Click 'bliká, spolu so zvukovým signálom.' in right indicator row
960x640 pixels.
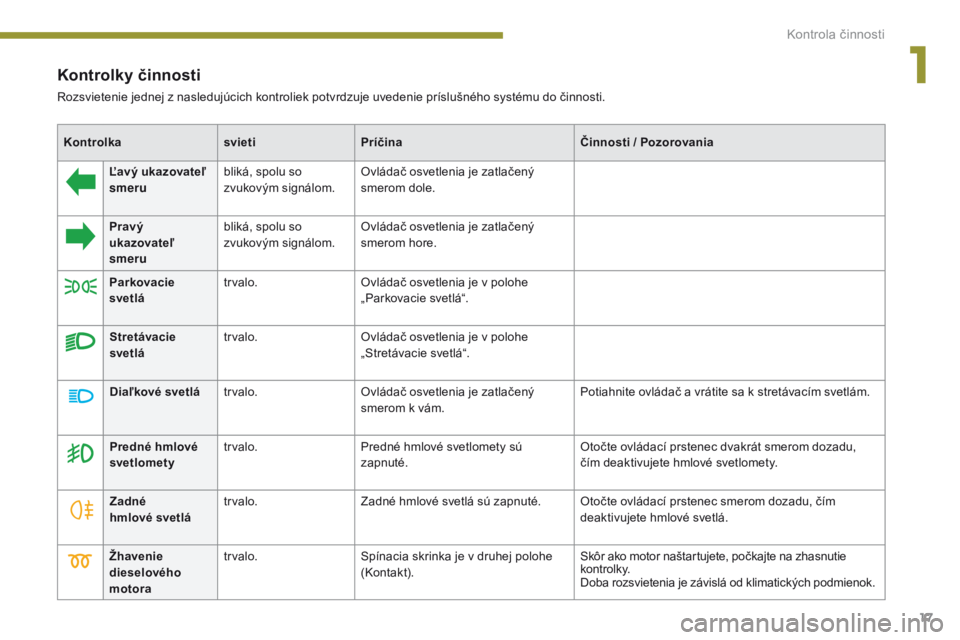tap(279, 235)
